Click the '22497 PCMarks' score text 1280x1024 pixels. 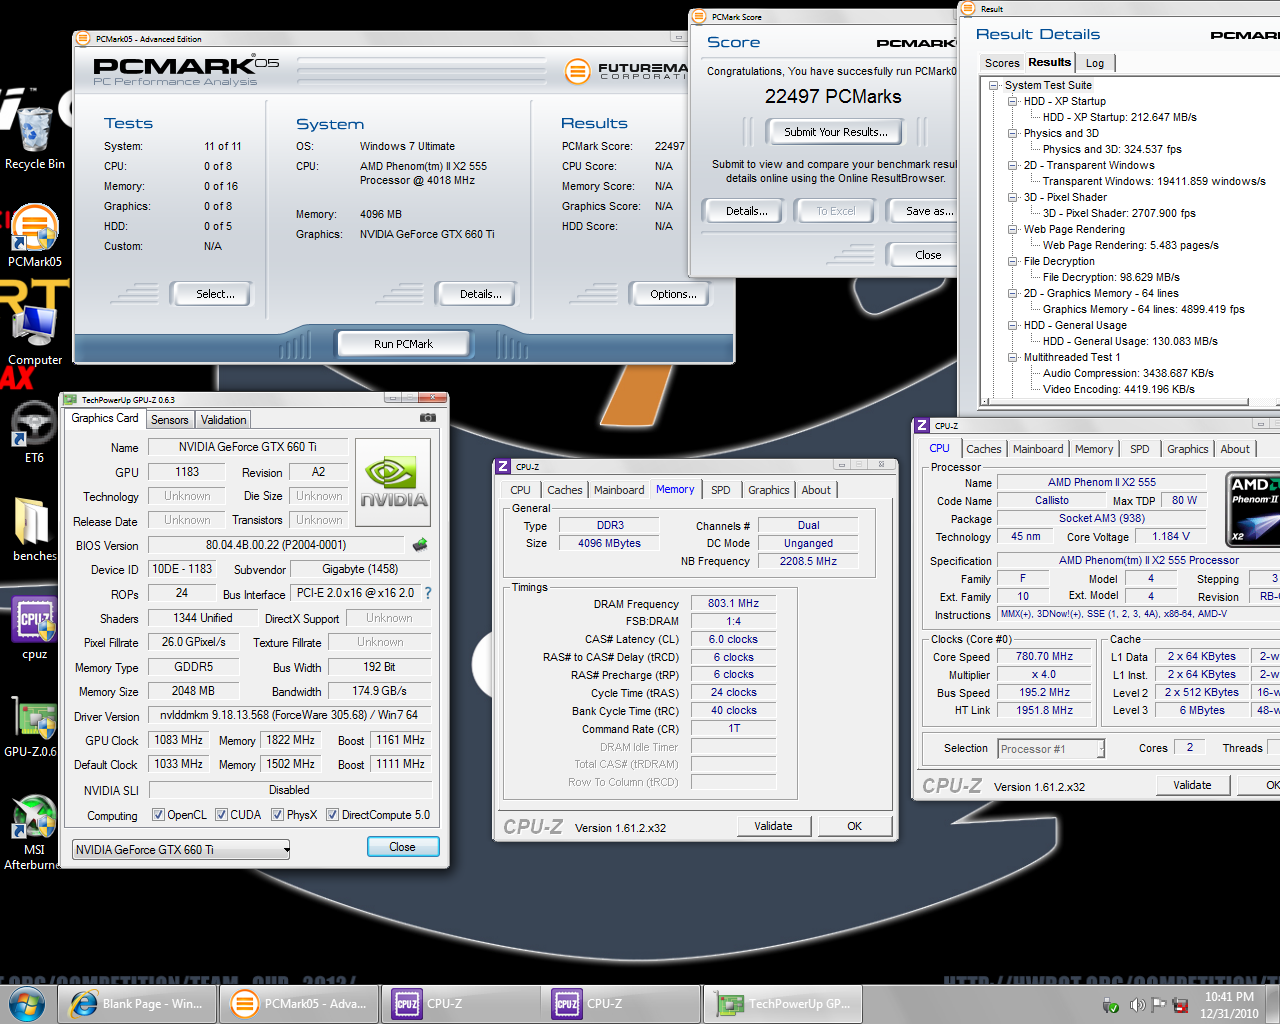tap(833, 97)
